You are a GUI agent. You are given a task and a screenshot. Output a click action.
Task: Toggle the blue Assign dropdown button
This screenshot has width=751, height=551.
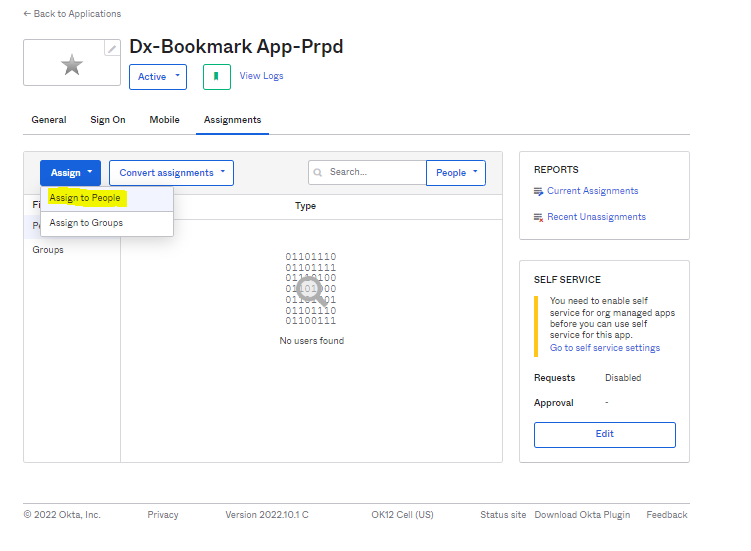(x=70, y=173)
